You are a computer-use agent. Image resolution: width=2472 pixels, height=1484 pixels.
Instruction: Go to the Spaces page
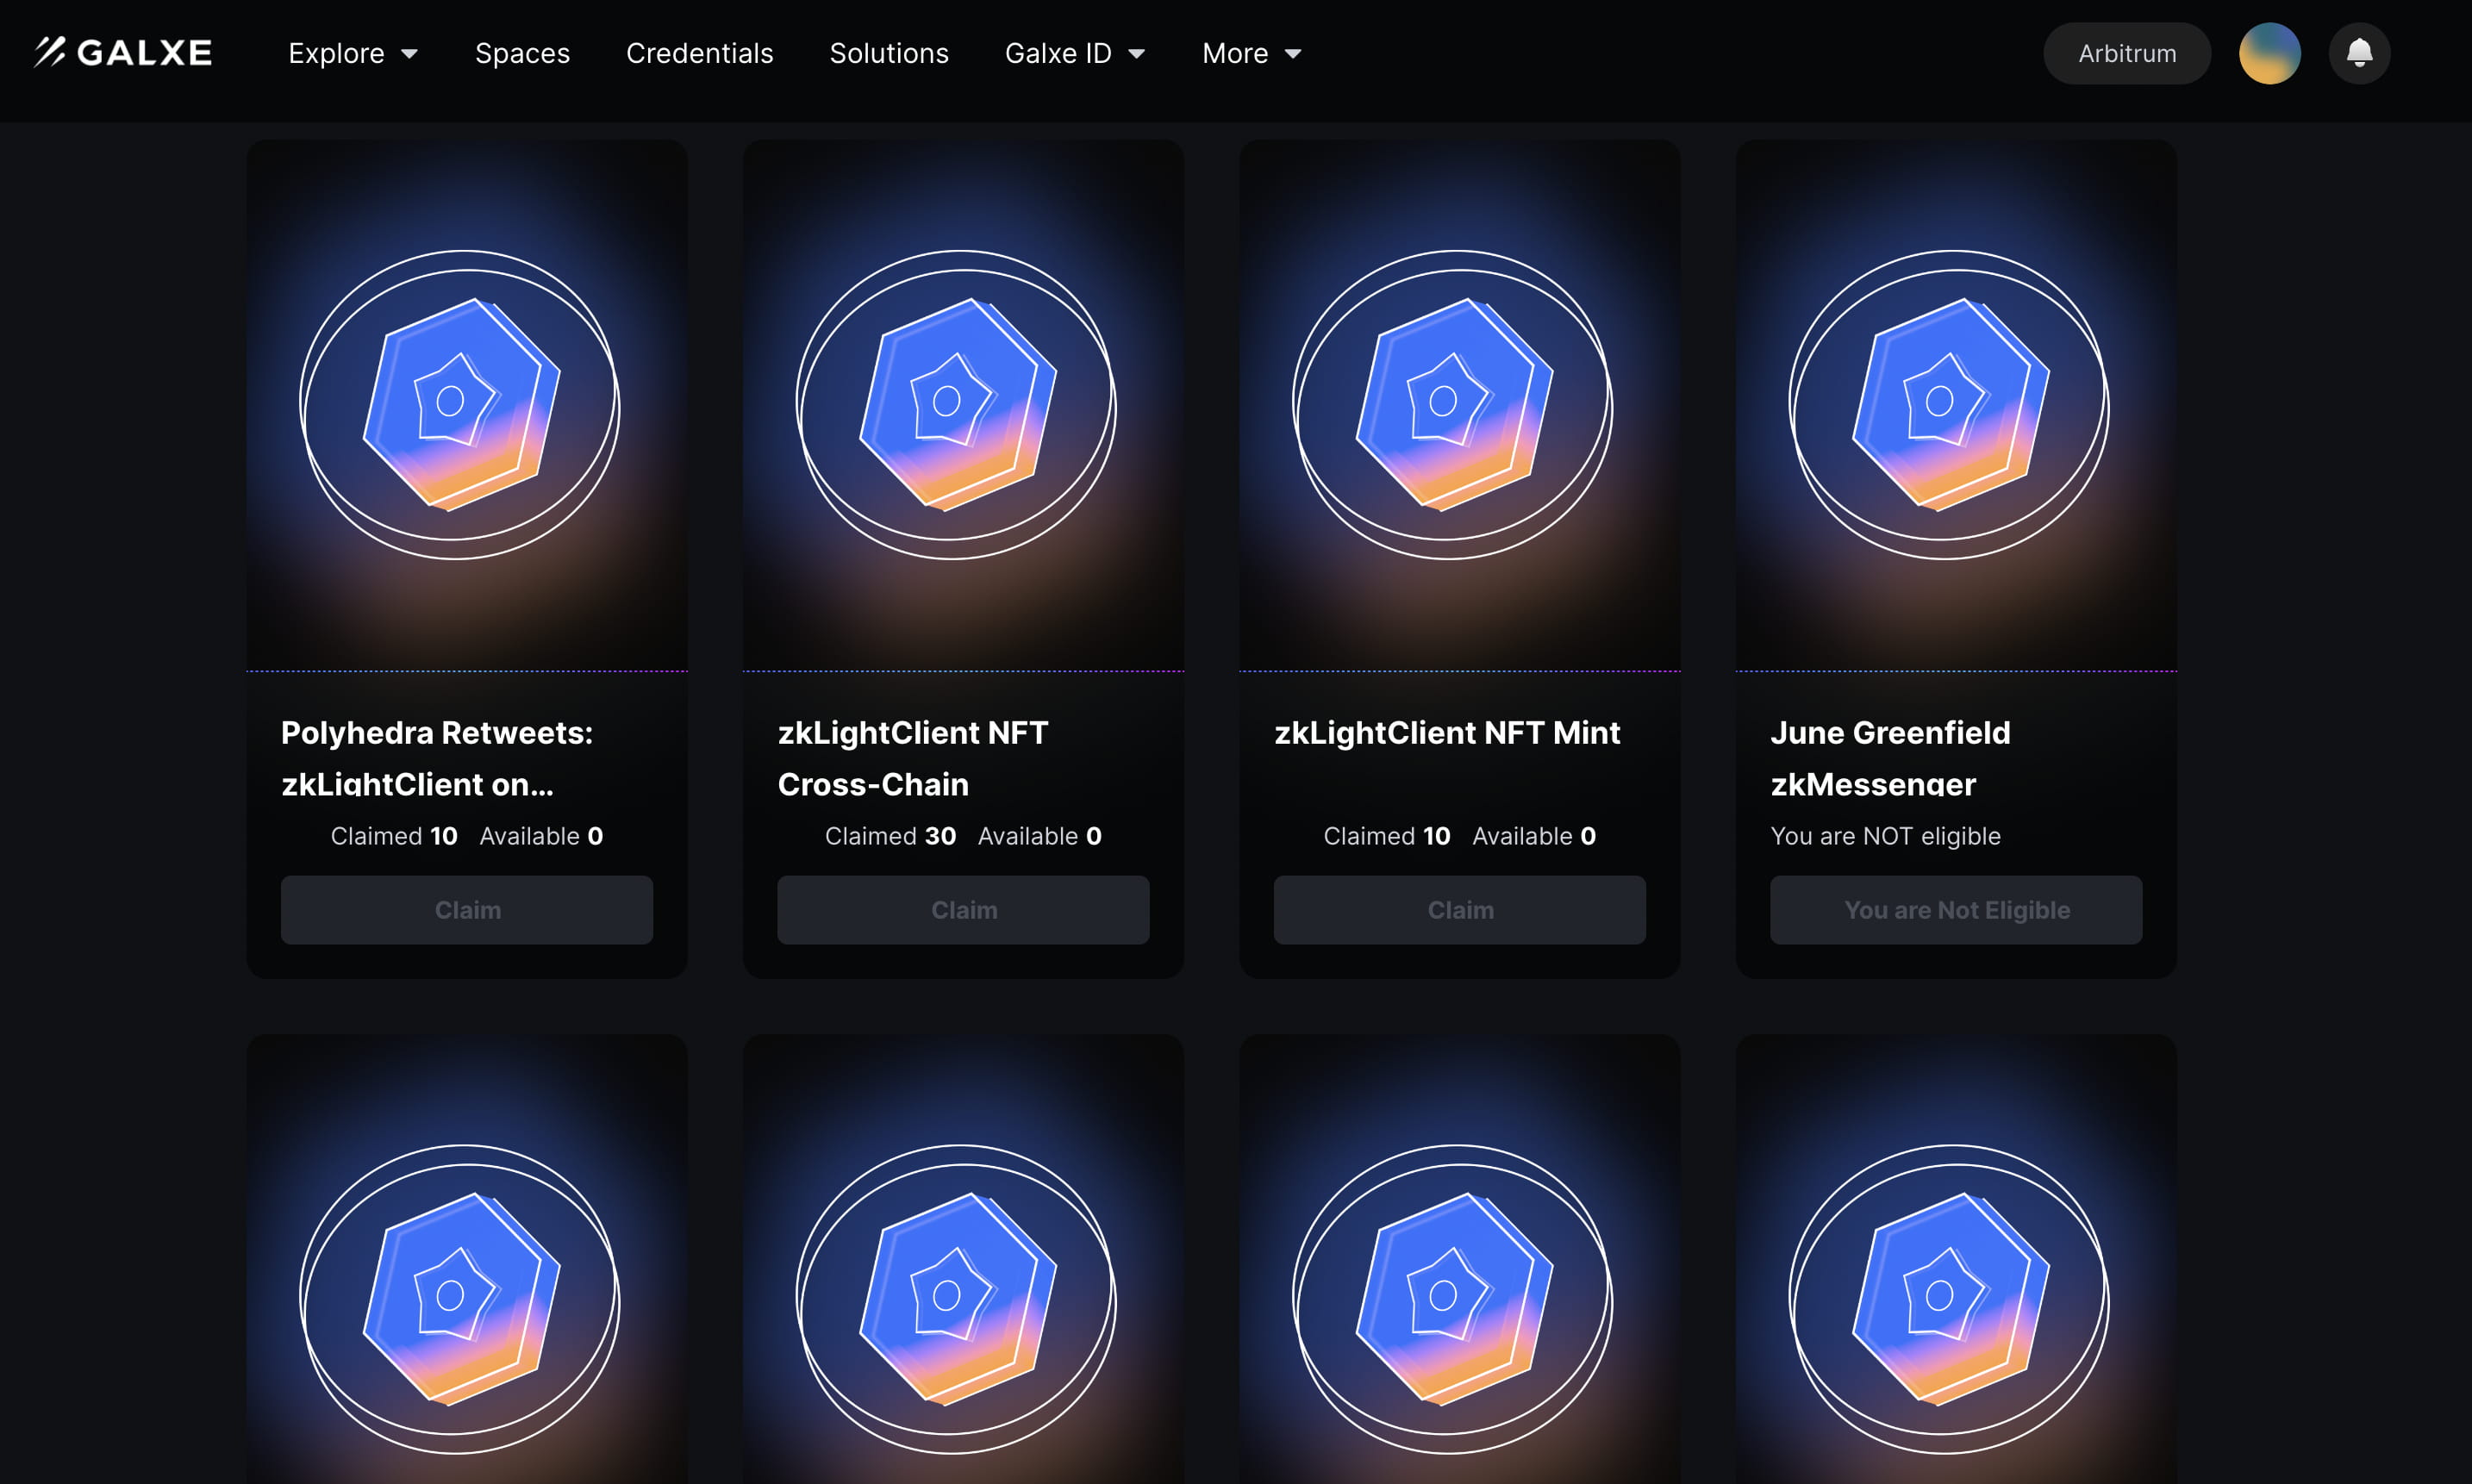[x=522, y=53]
